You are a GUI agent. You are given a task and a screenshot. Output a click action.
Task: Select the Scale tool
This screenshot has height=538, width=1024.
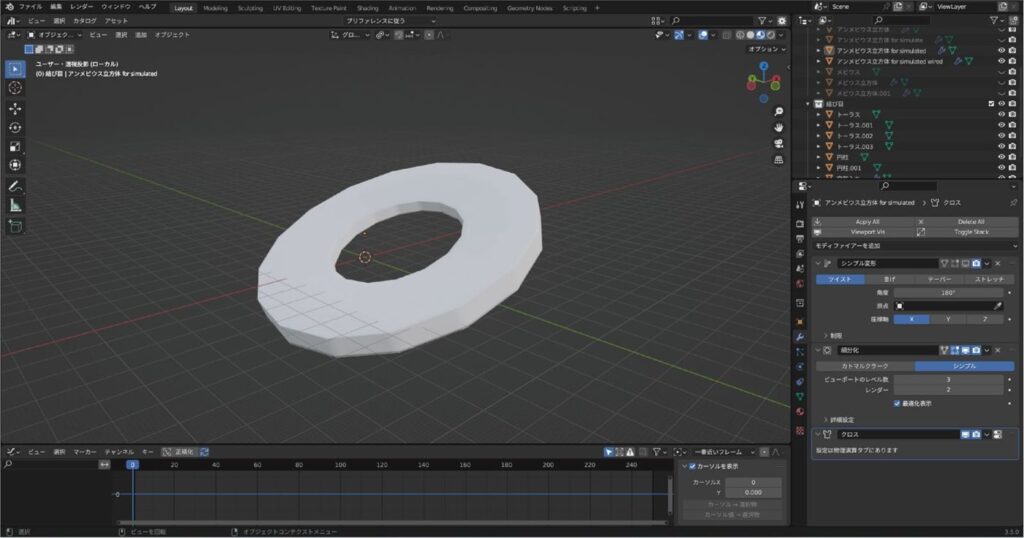pos(15,146)
